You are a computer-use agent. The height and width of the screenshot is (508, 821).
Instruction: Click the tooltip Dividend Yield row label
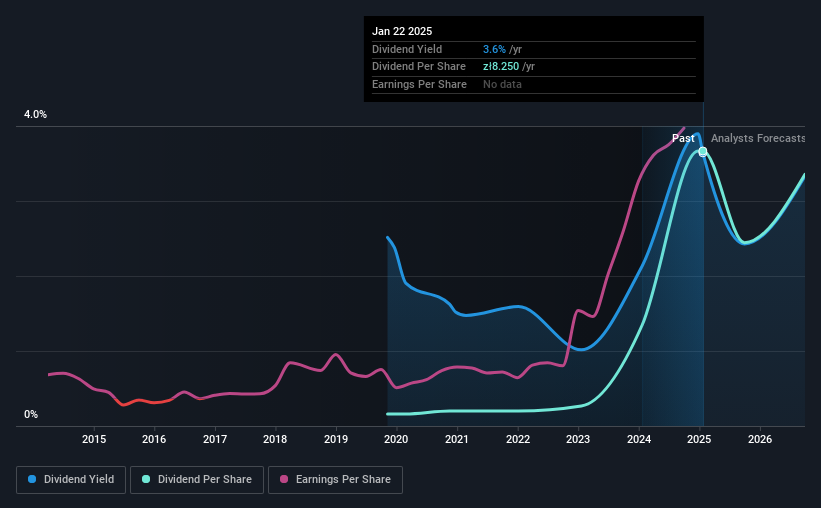click(x=407, y=49)
